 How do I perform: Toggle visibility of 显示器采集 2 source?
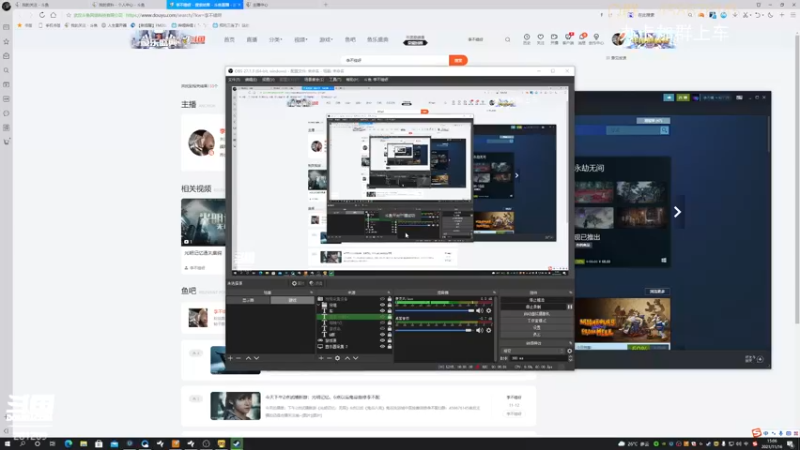click(x=382, y=346)
